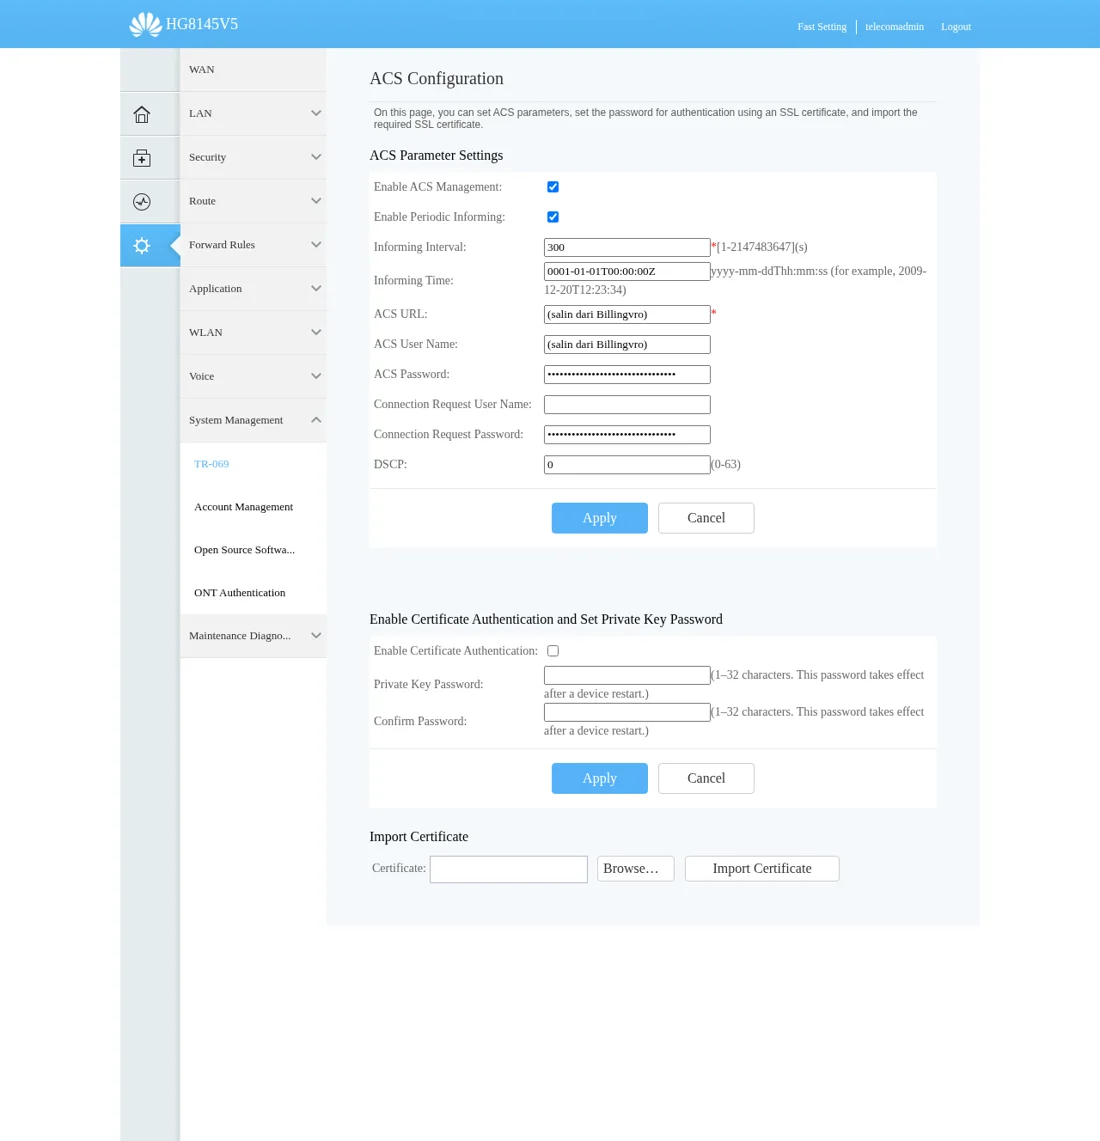This screenshot has height=1141, width=1100.
Task: Apply the certificate authentication settings
Action: pyautogui.click(x=599, y=779)
